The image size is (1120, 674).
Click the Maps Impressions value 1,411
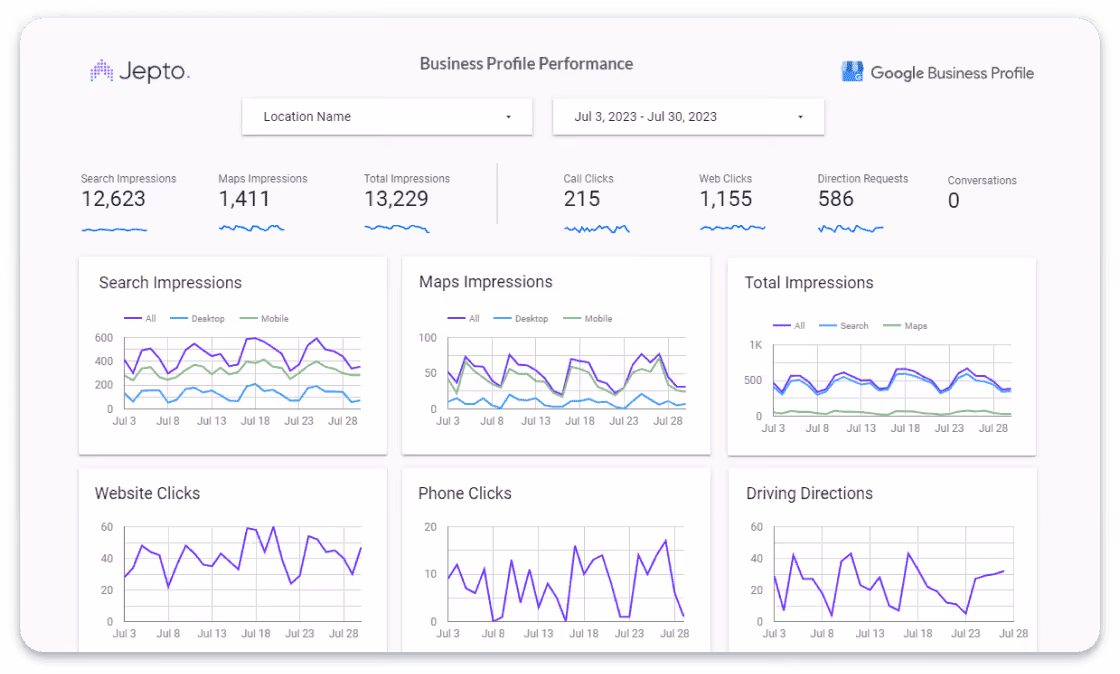tap(244, 199)
